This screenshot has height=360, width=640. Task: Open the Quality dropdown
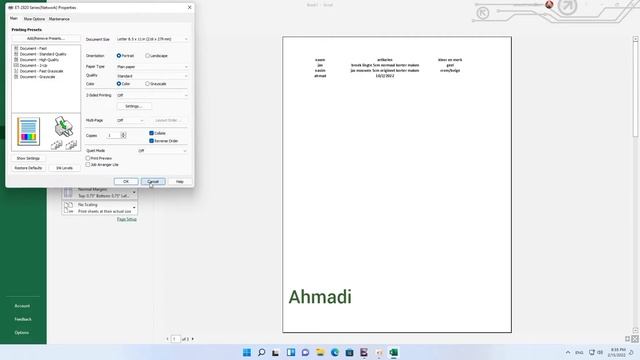(x=152, y=76)
